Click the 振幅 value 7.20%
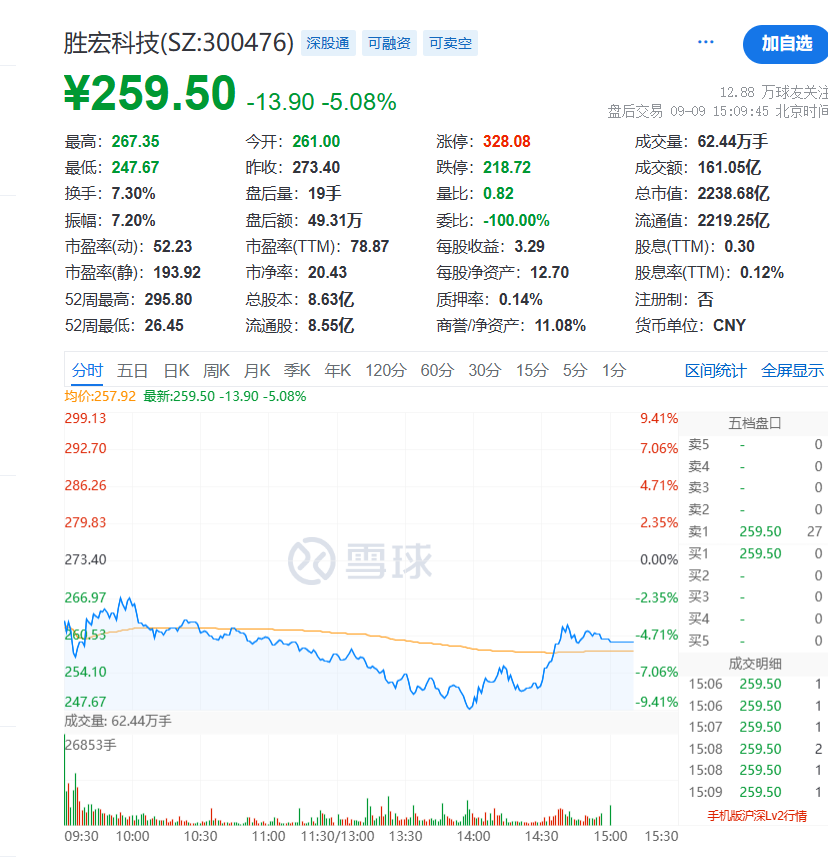Screen dimensions: 828x864 coord(133,220)
